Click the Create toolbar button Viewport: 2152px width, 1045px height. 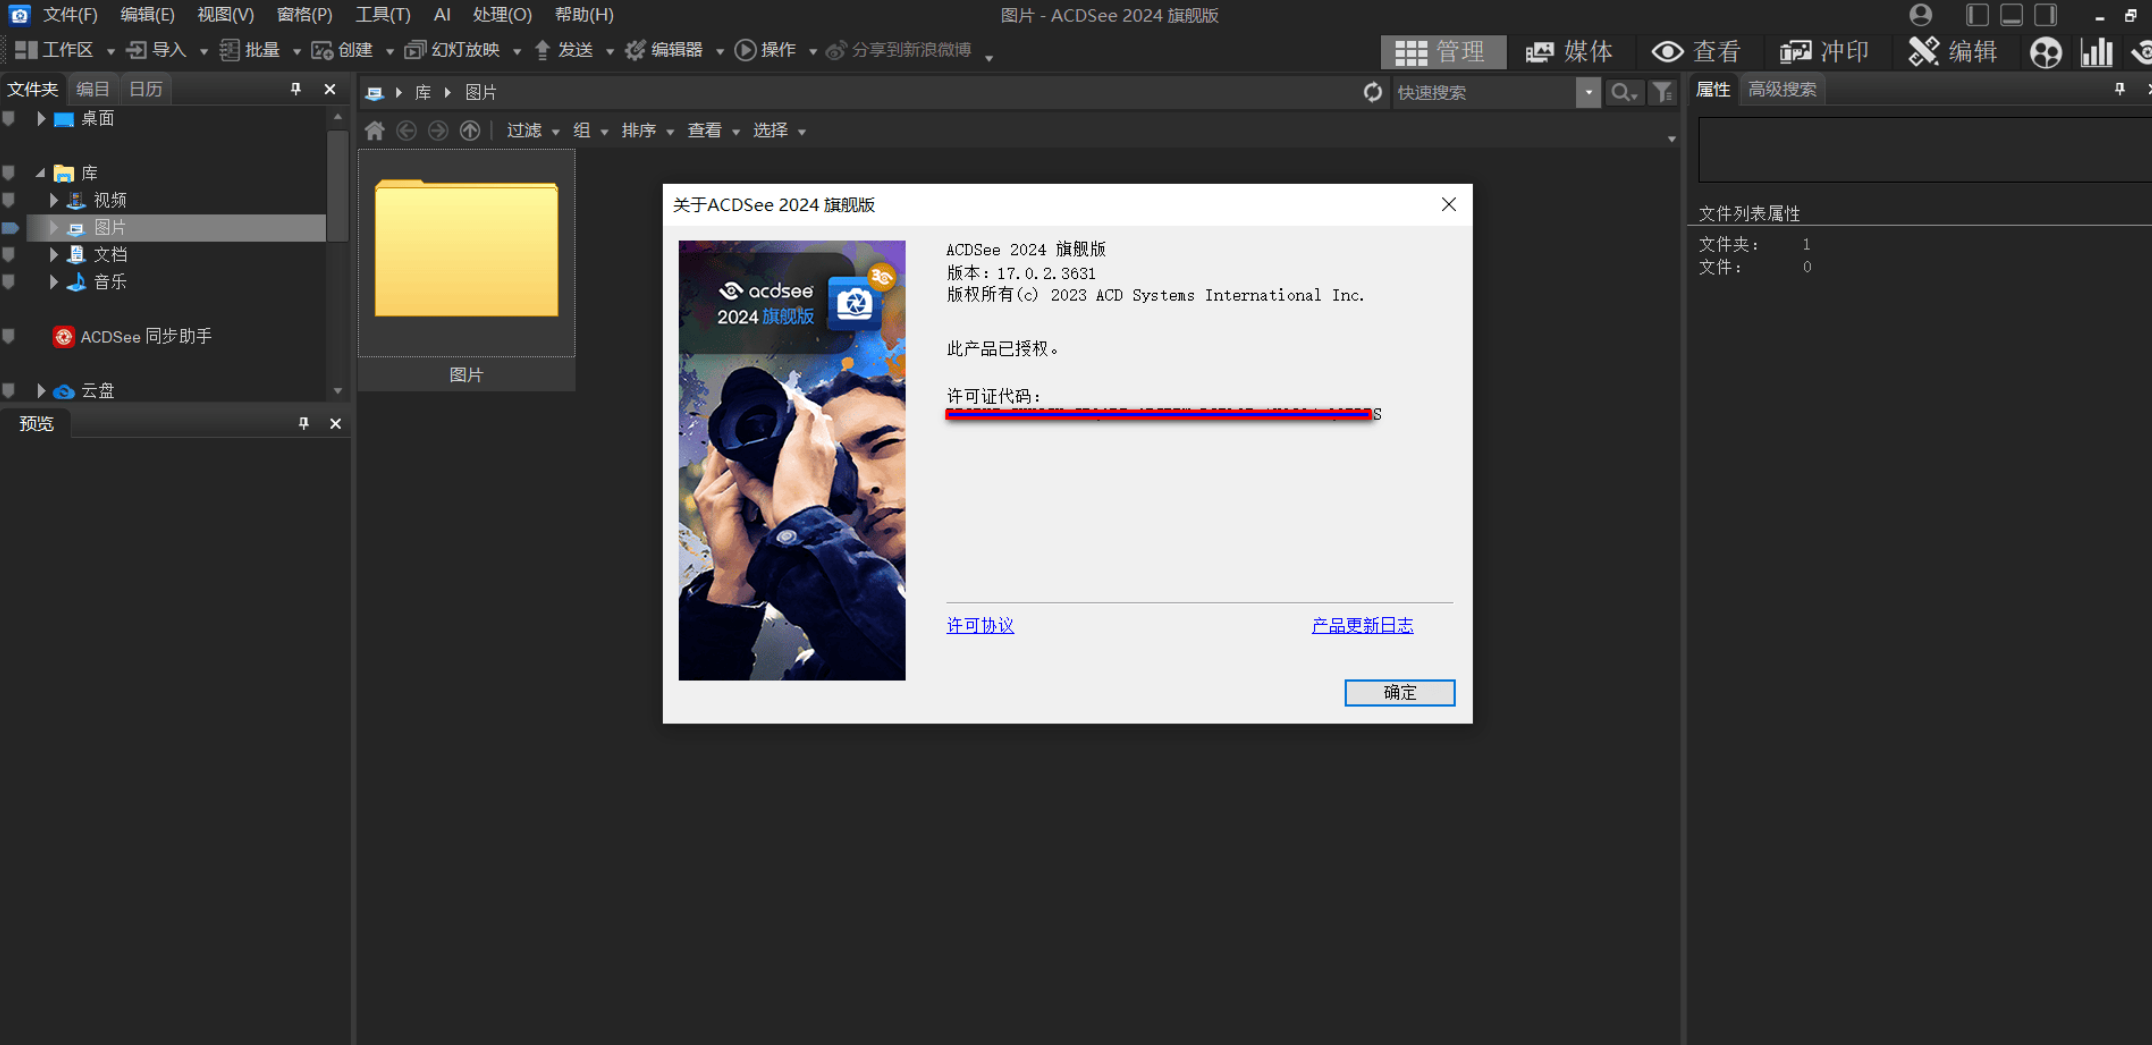point(343,50)
